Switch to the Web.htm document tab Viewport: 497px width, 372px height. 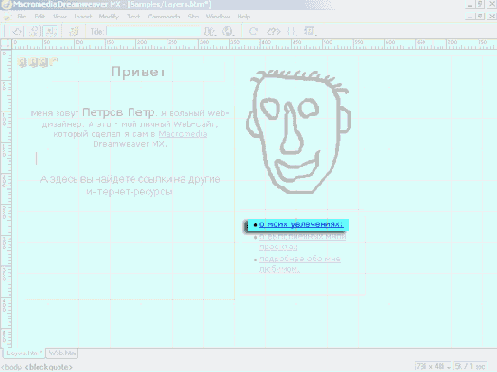point(62,353)
